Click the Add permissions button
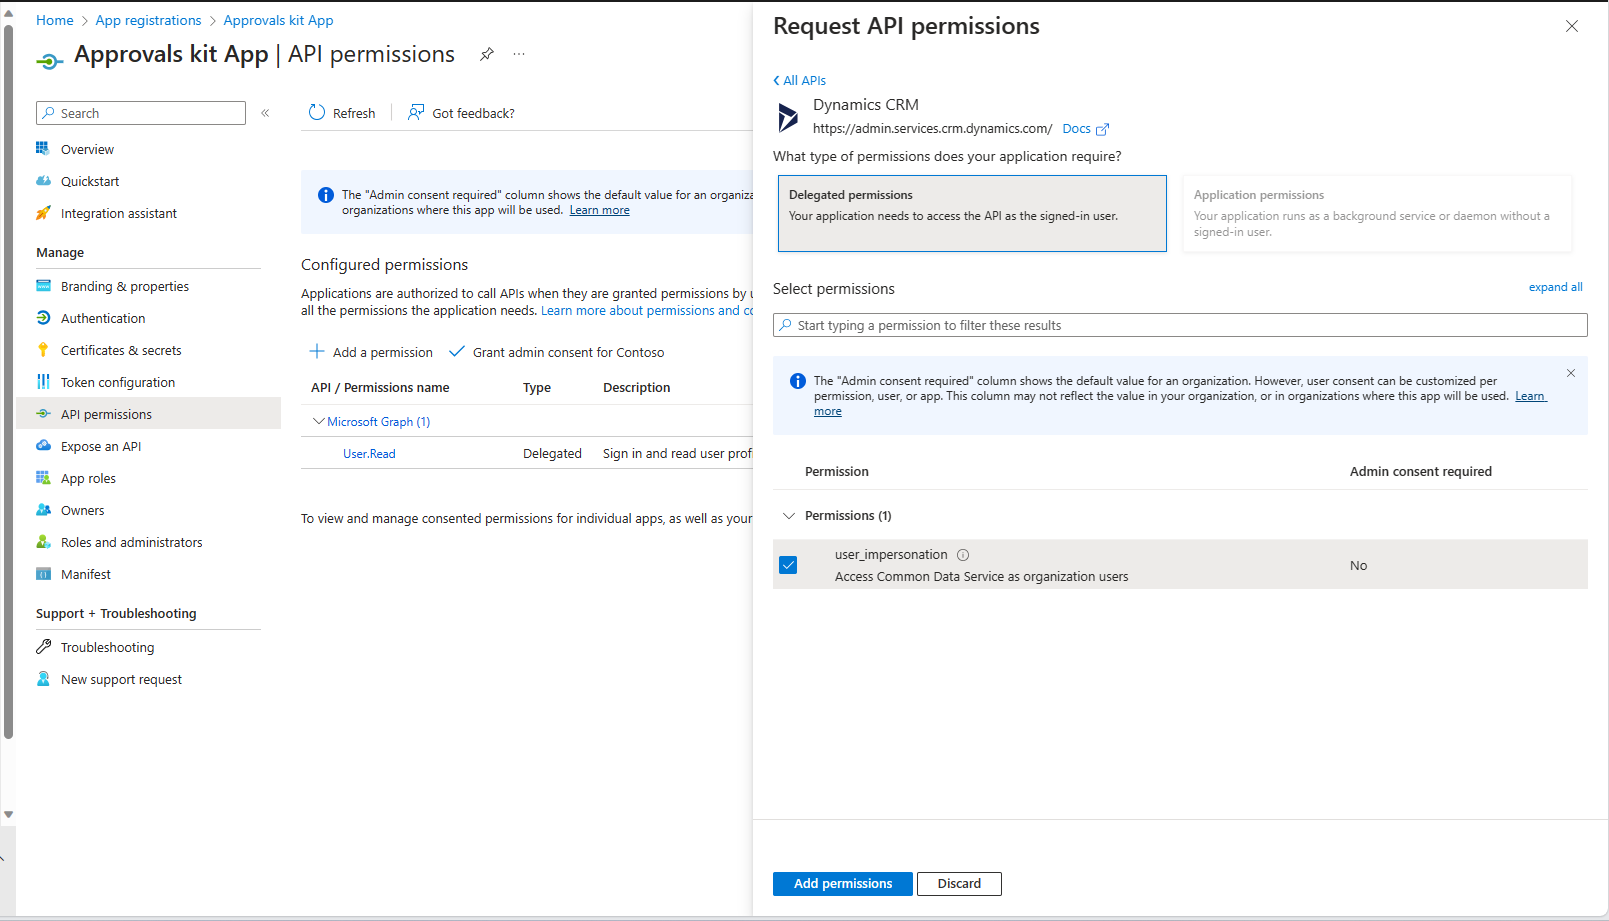 coord(842,884)
